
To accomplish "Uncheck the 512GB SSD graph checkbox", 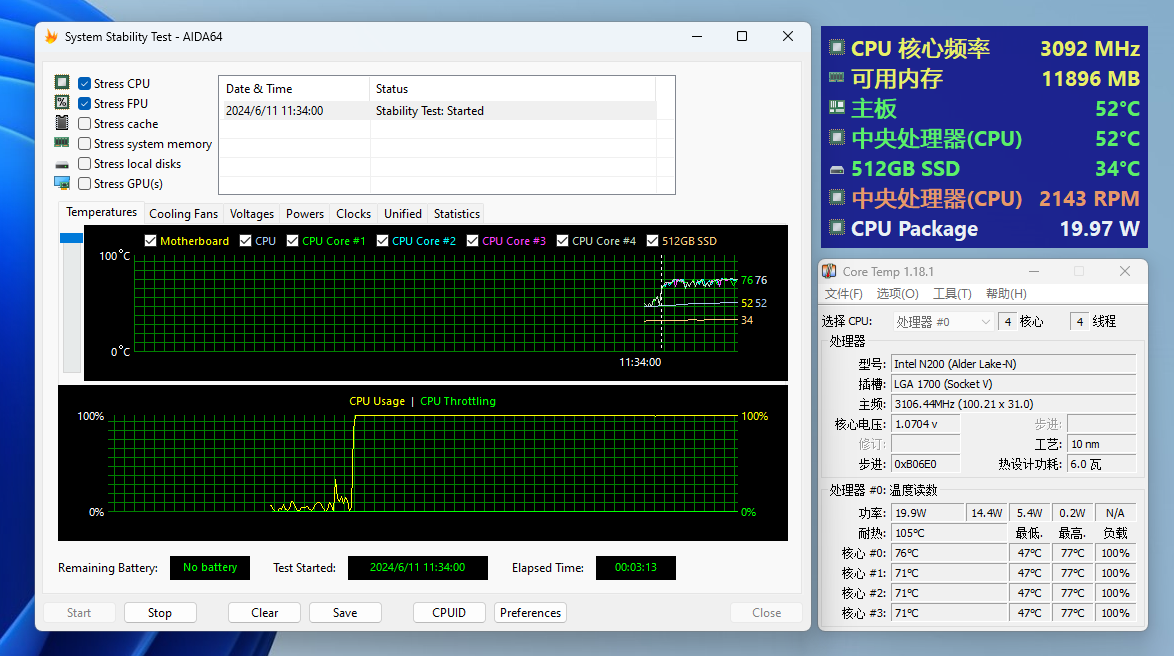I will tap(652, 240).
